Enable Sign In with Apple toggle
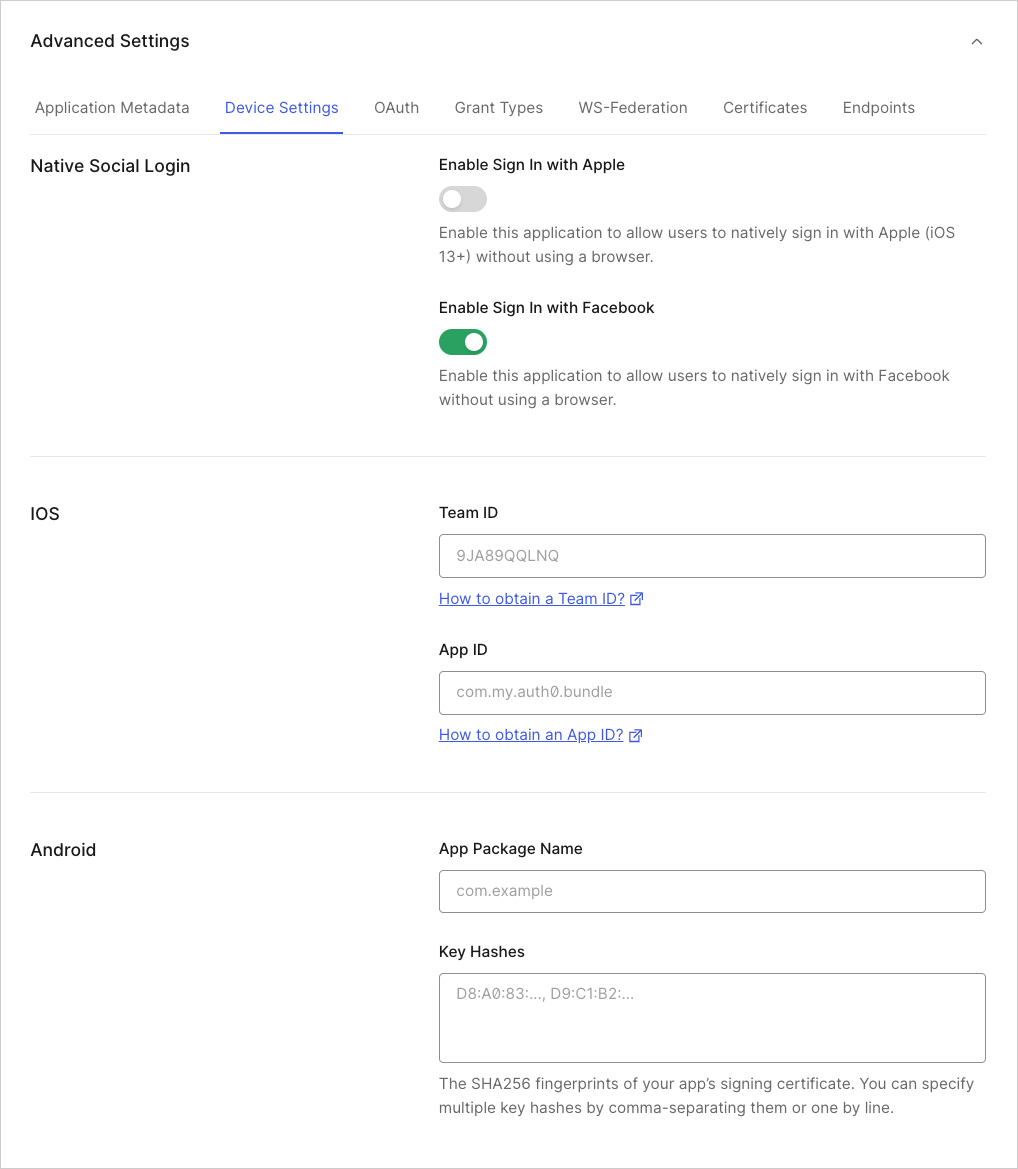Screen dimensions: 1018x1169 (462, 198)
